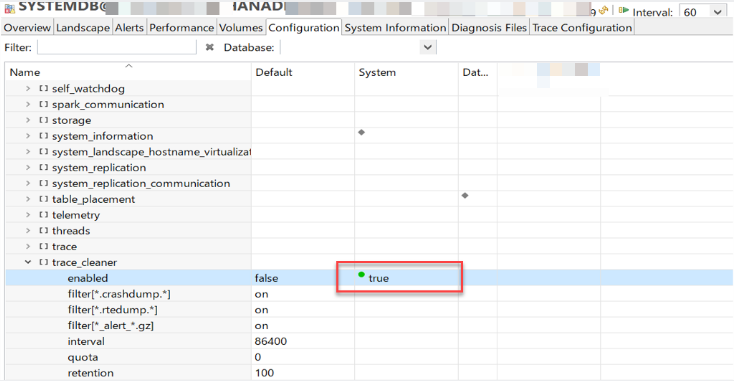This screenshot has height=381, width=734.
Task: Select the spark_communication section icon
Action: (44, 104)
